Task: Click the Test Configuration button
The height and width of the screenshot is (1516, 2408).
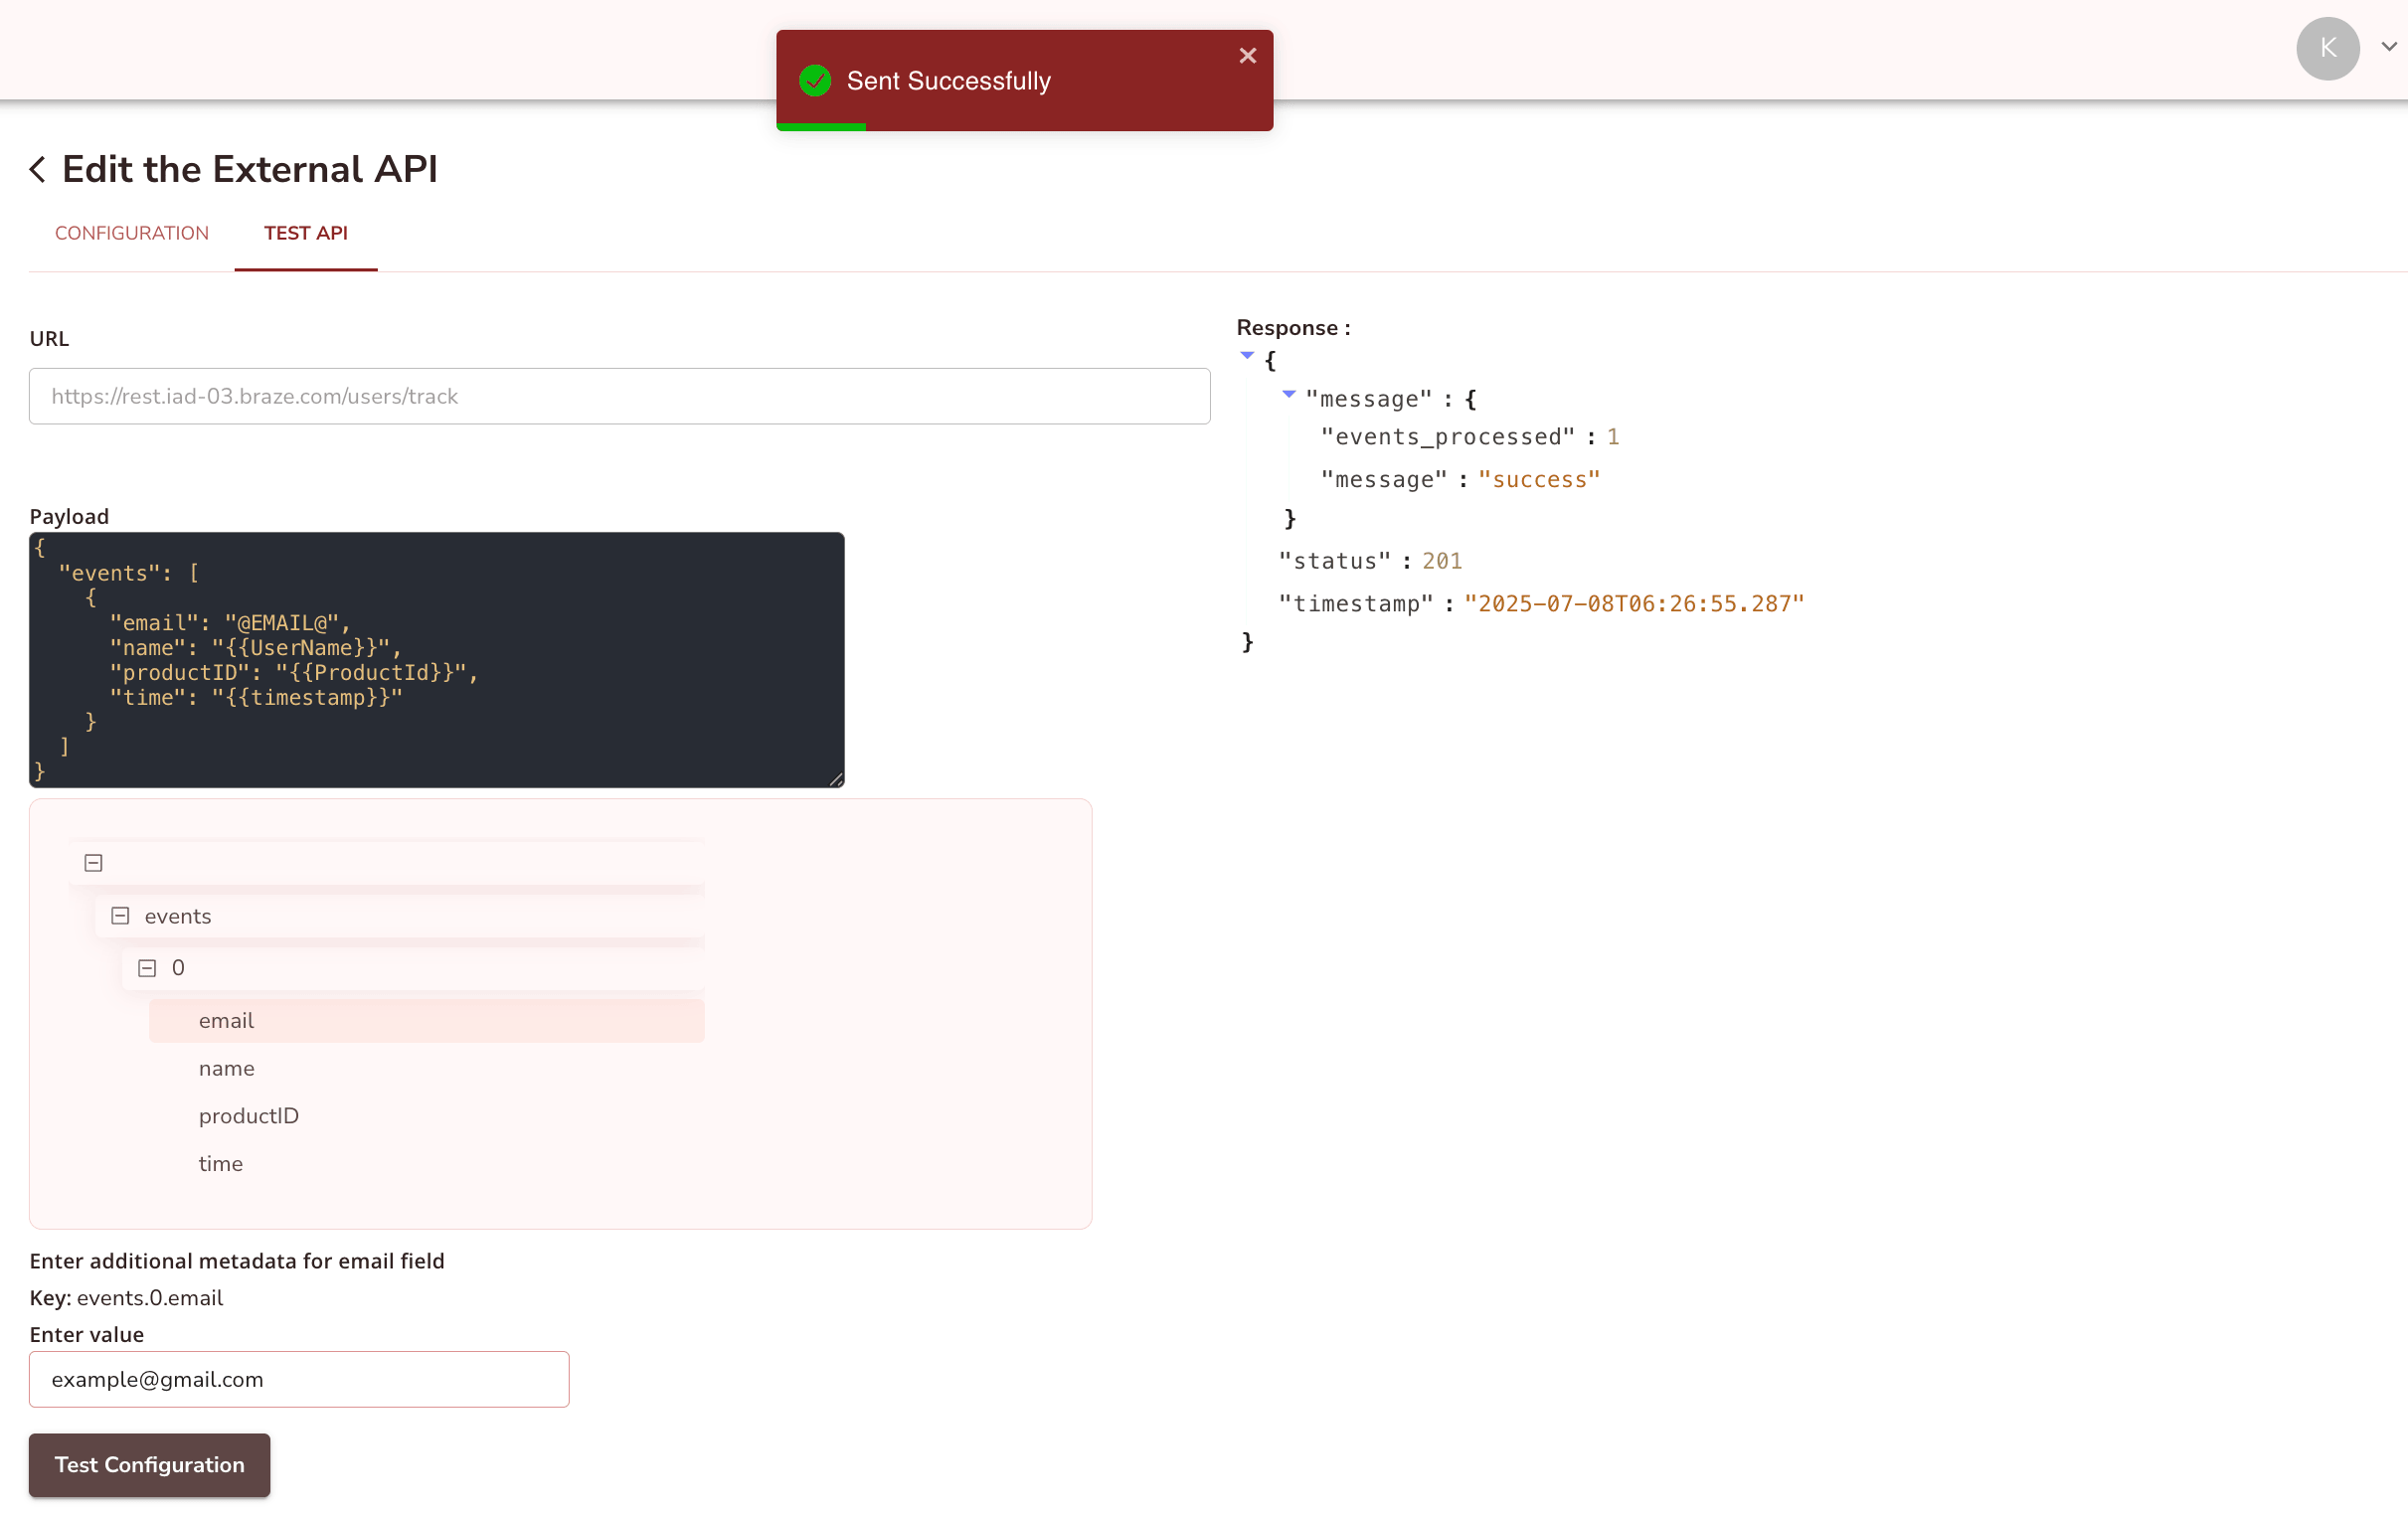Action: [149, 1464]
